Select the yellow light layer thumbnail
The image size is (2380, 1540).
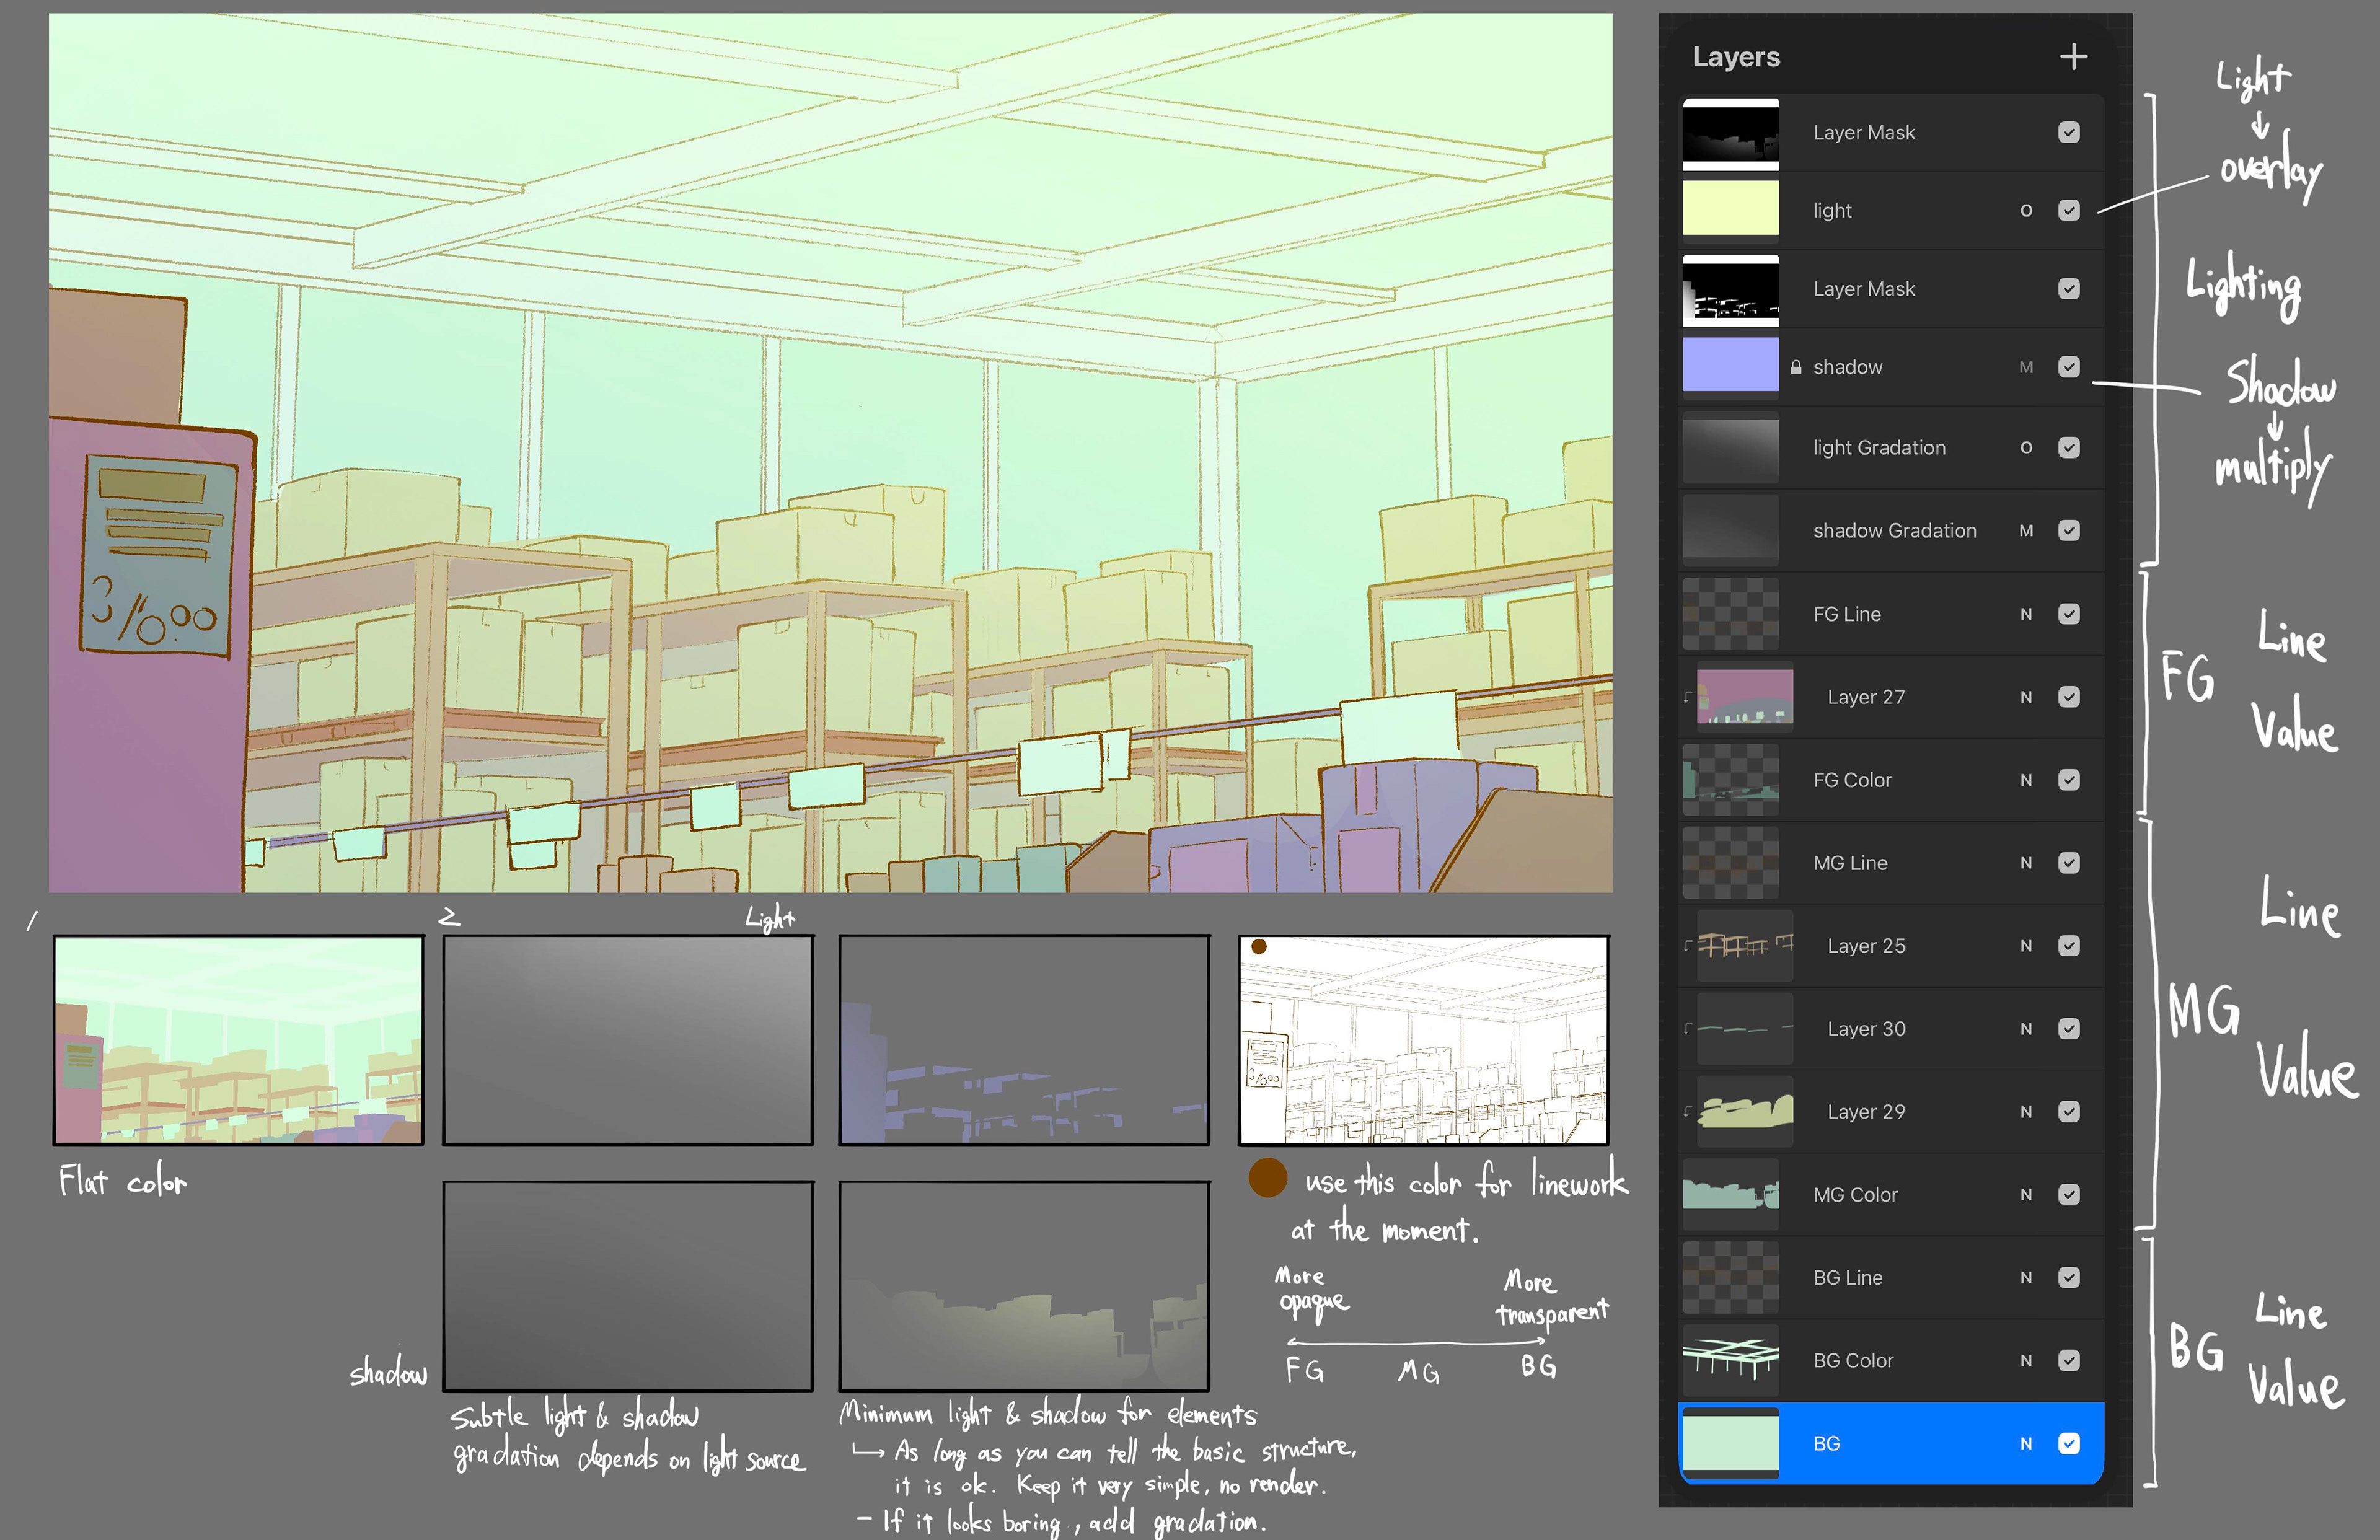(1731, 208)
